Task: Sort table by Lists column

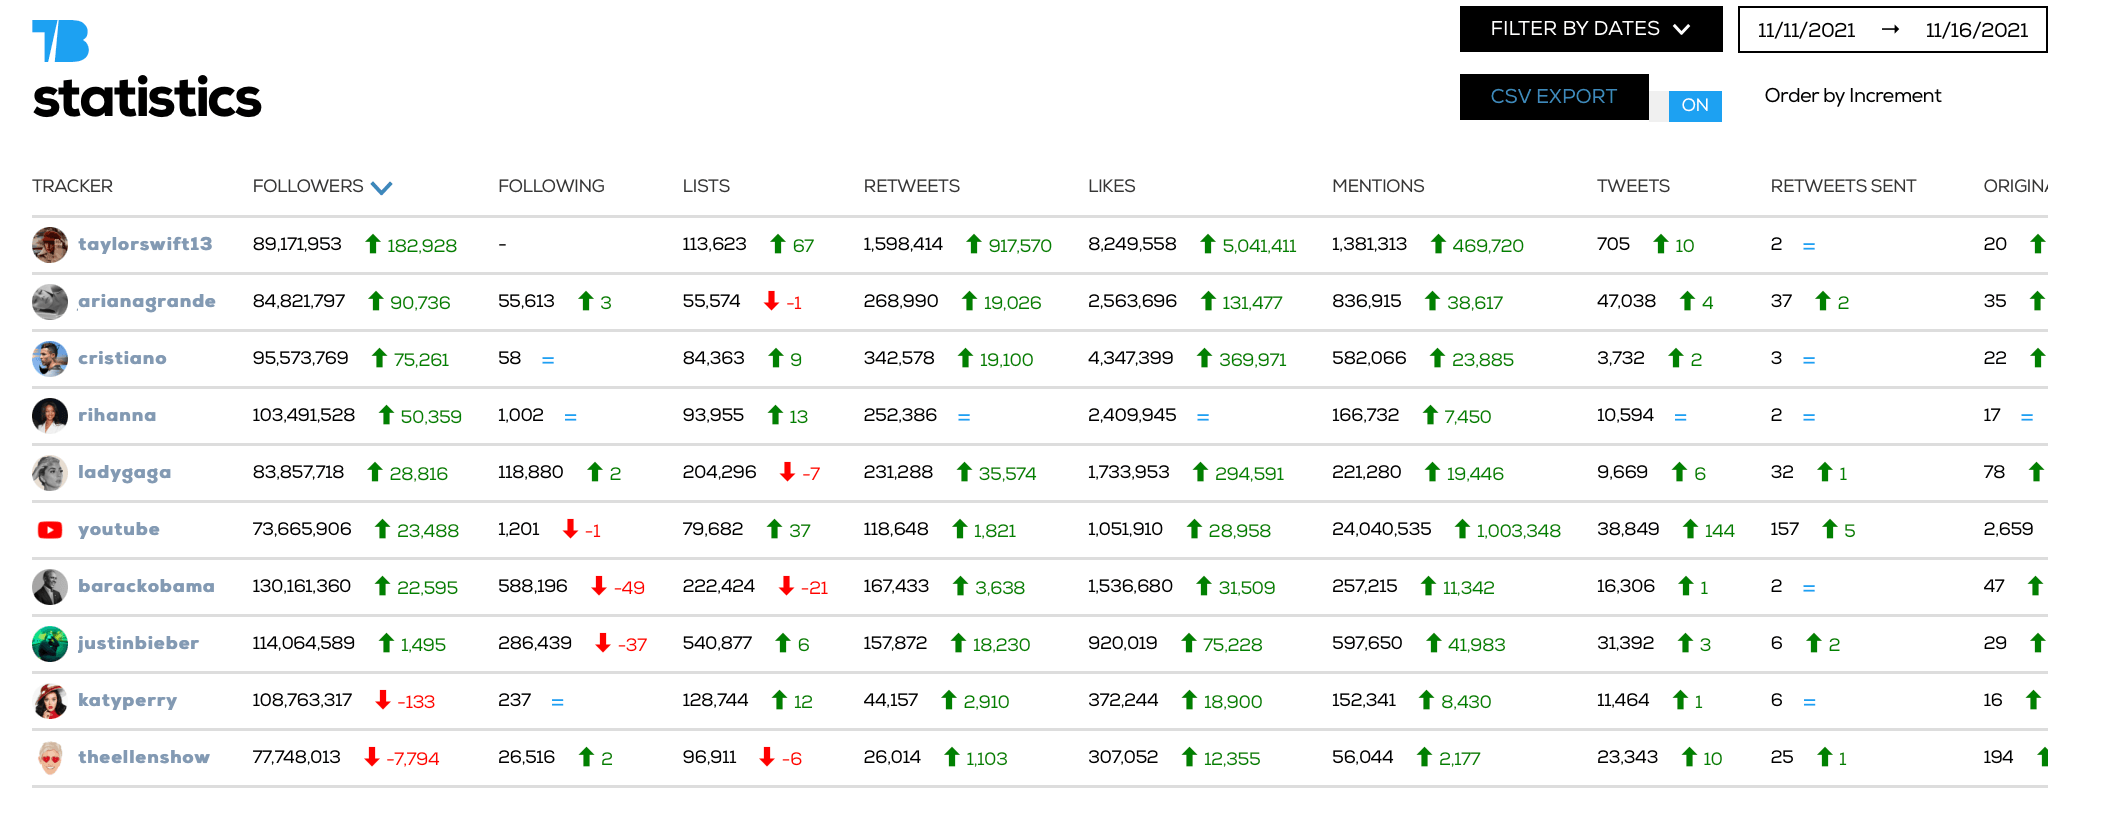Action: 706,186
